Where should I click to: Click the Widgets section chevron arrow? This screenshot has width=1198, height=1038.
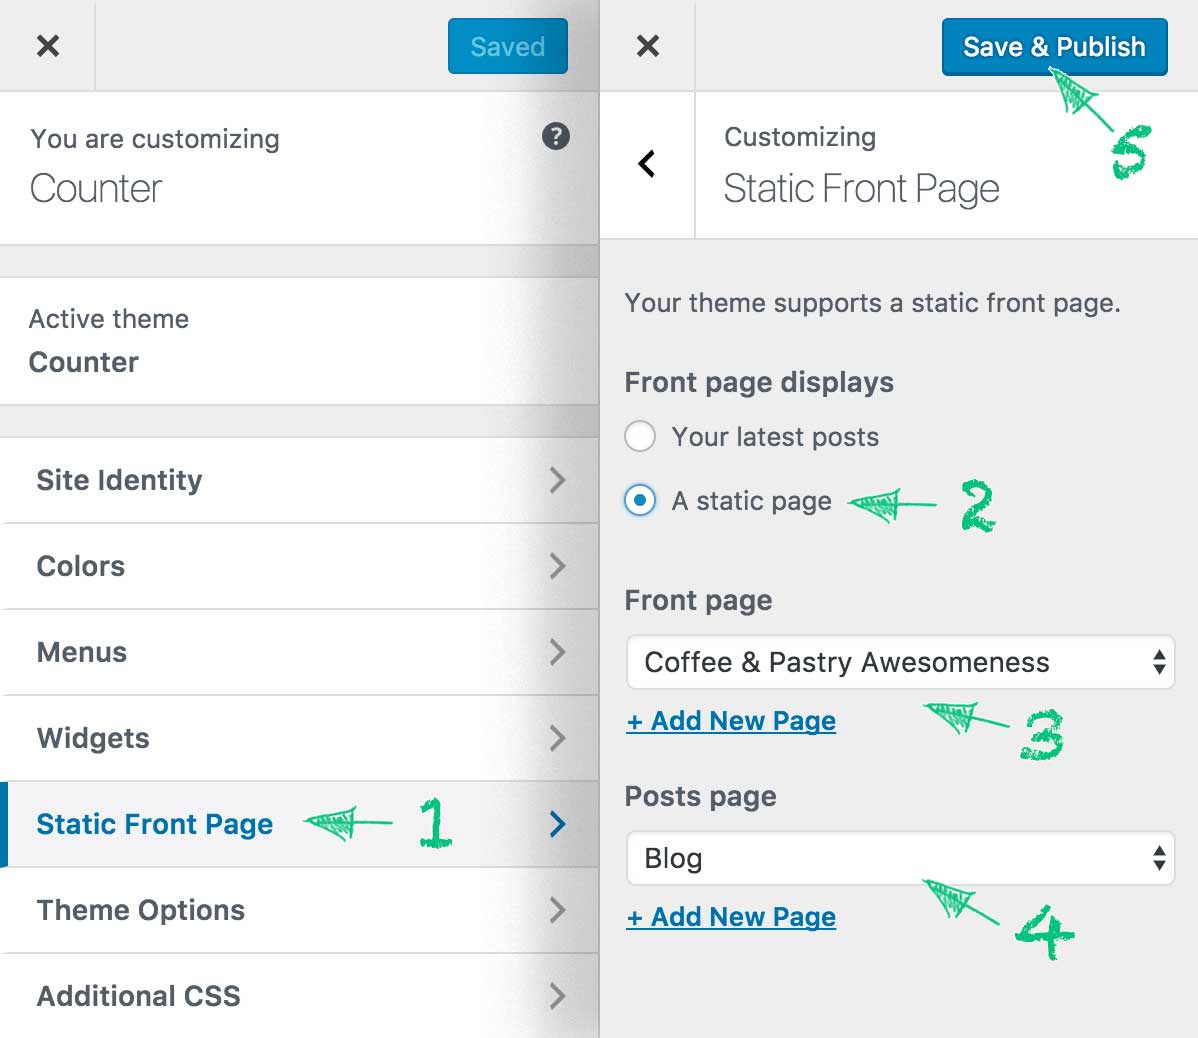coord(558,738)
